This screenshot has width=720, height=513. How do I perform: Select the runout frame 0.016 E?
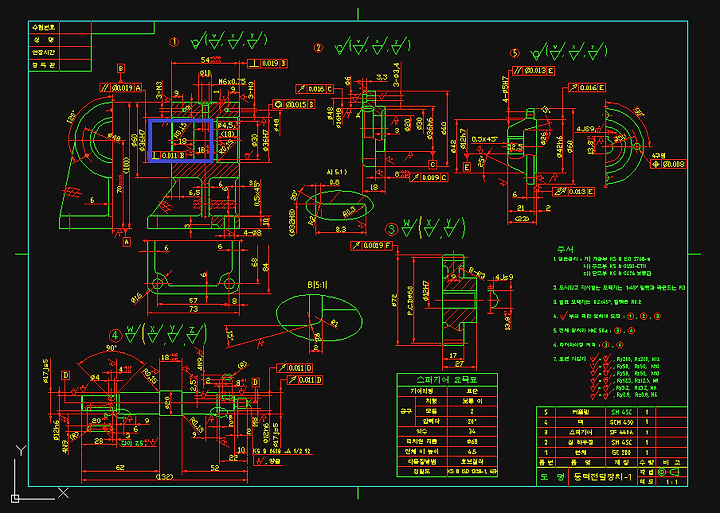point(586,87)
